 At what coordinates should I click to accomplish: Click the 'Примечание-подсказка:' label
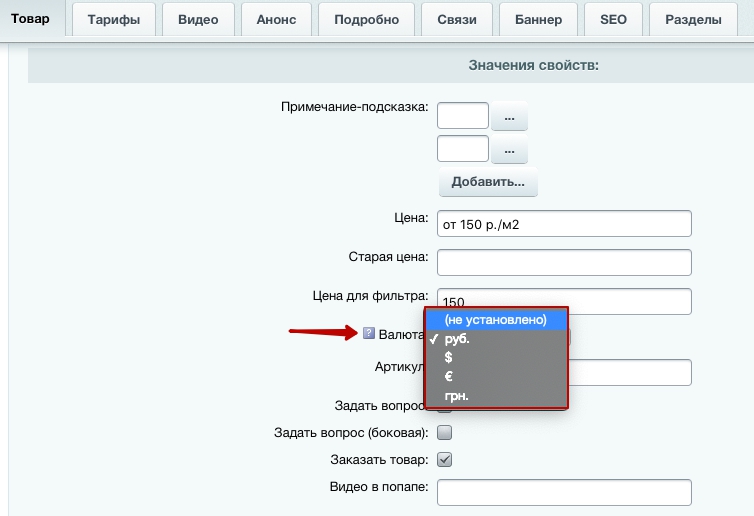pos(354,107)
